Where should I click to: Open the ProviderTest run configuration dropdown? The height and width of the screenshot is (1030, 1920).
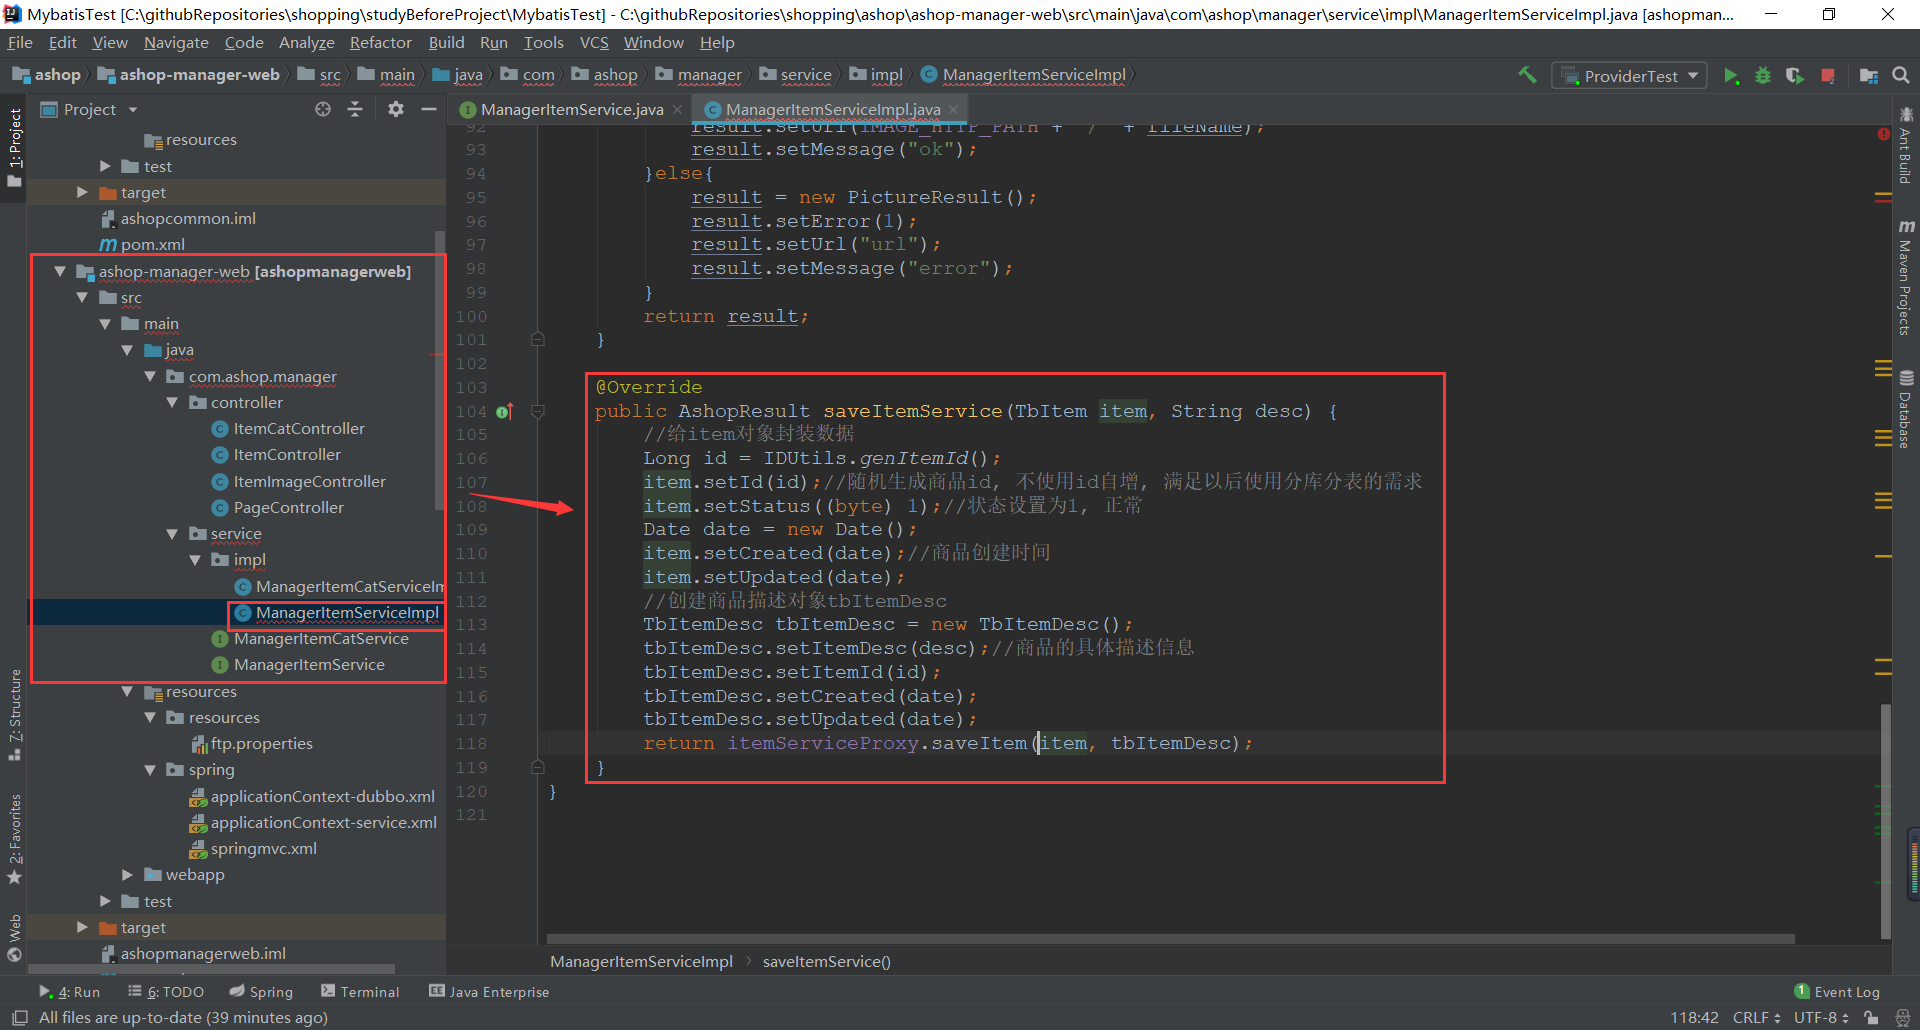(x=1629, y=76)
